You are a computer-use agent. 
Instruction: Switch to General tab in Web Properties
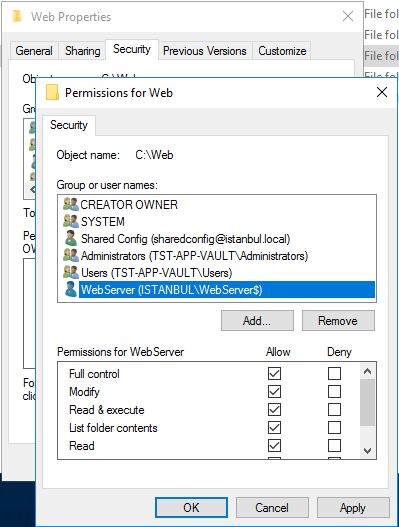click(x=34, y=51)
